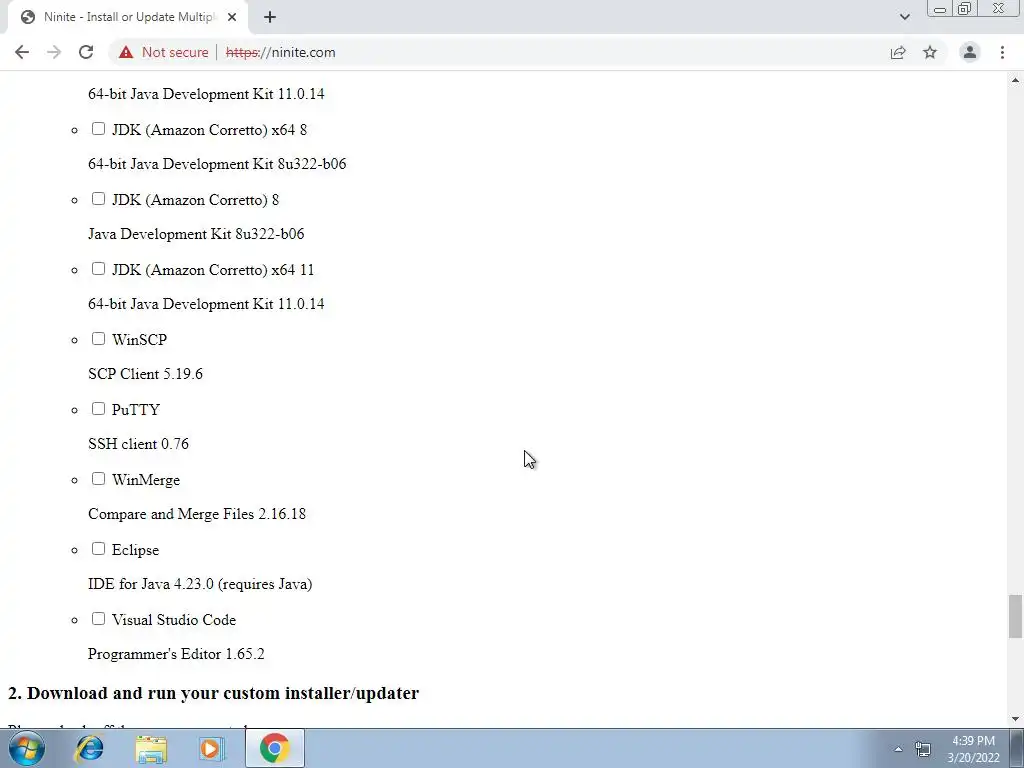1024x768 pixels.
Task: Open the taskbar clock and date
Action: (x=973, y=749)
